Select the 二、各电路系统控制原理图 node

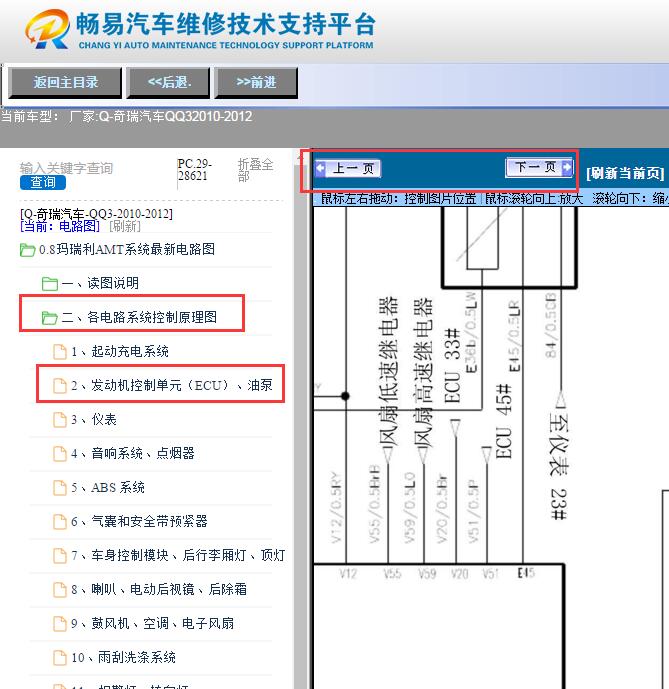click(139, 317)
